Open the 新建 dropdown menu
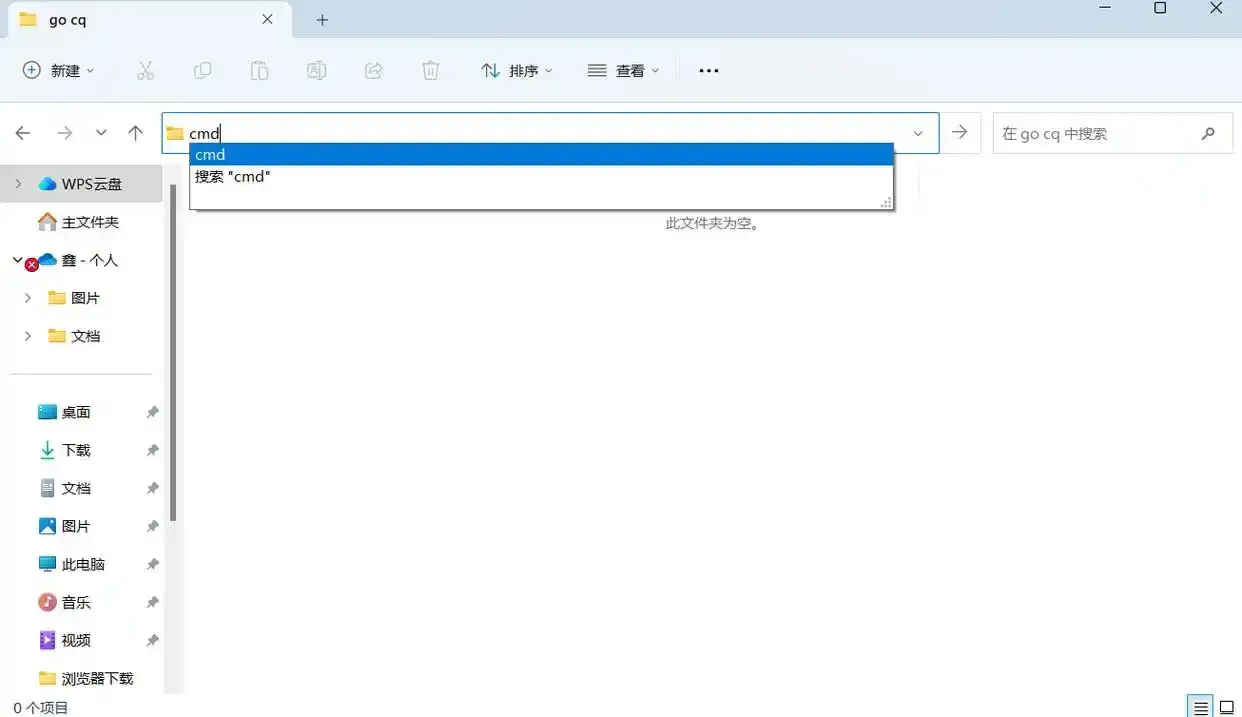This screenshot has height=717, width=1242. (59, 70)
